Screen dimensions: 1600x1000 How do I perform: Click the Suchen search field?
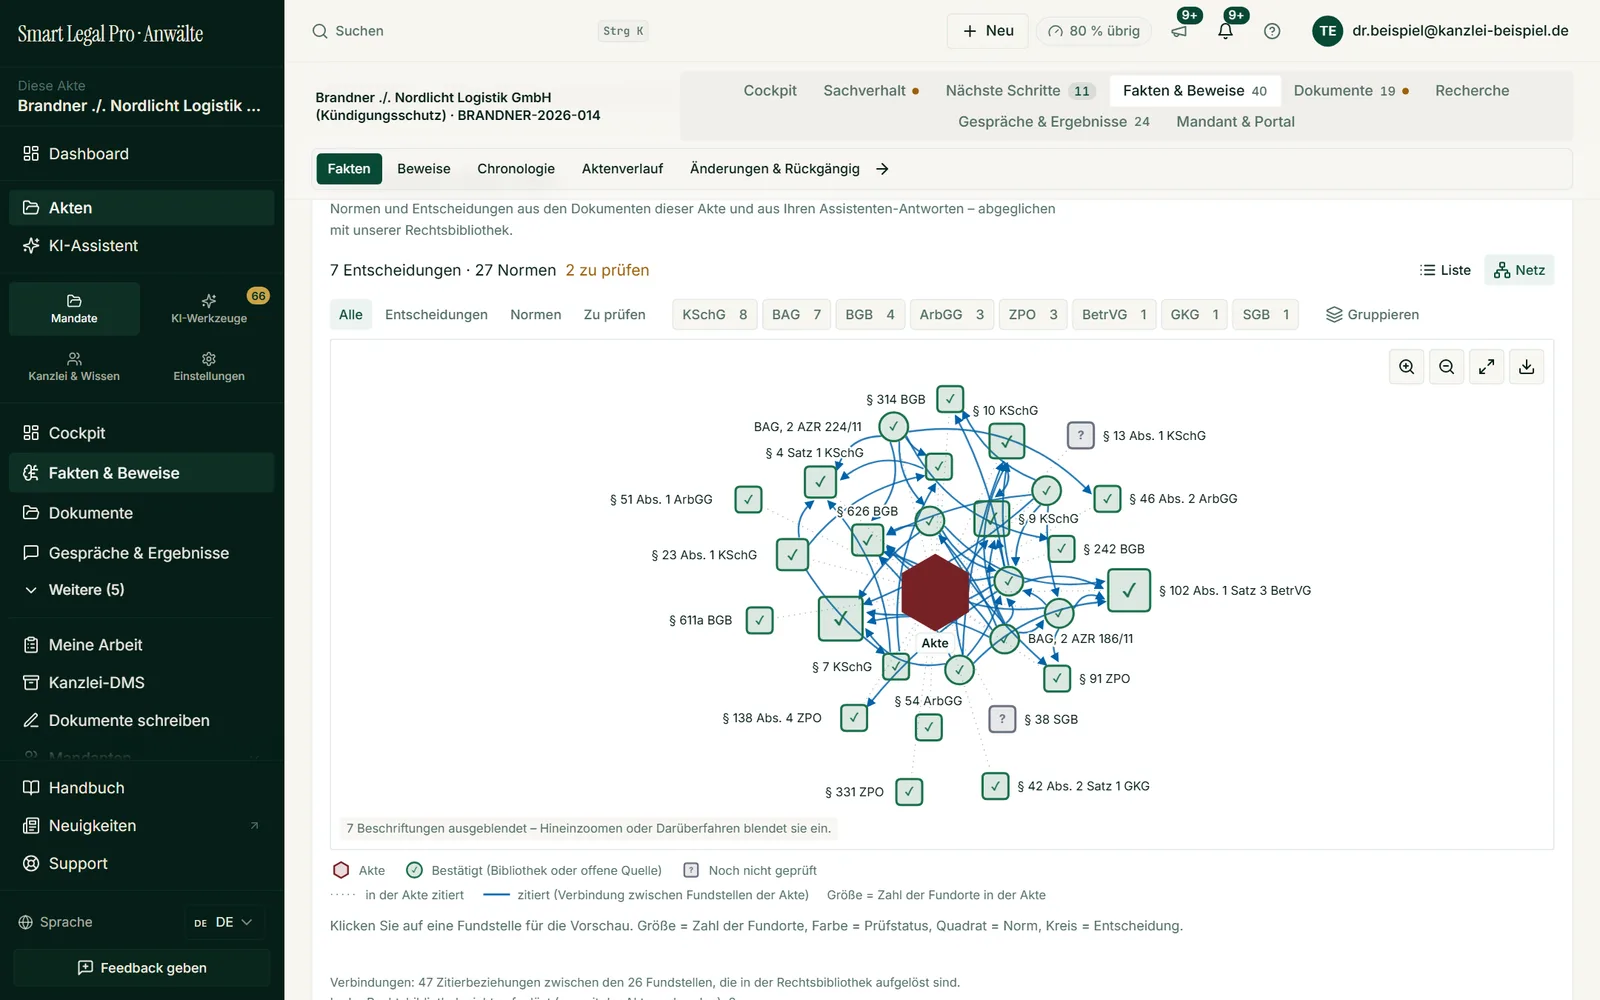click(x=480, y=31)
